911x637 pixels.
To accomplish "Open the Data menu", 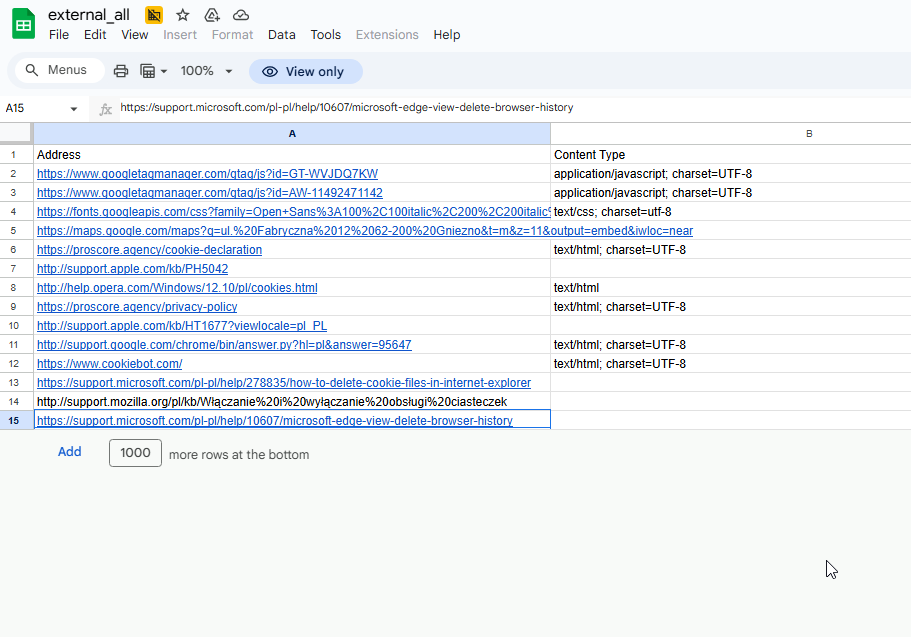I will coord(282,35).
